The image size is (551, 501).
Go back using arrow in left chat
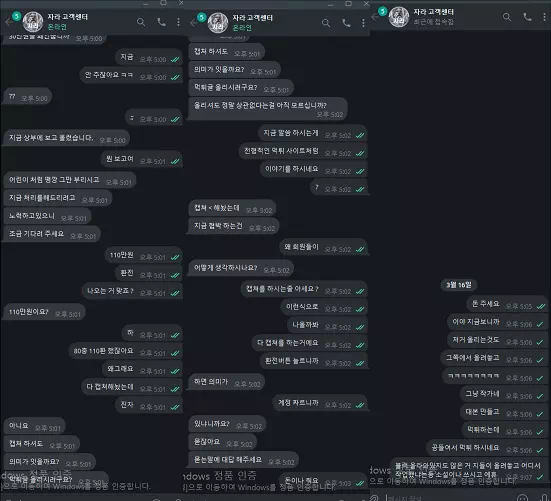point(8,22)
